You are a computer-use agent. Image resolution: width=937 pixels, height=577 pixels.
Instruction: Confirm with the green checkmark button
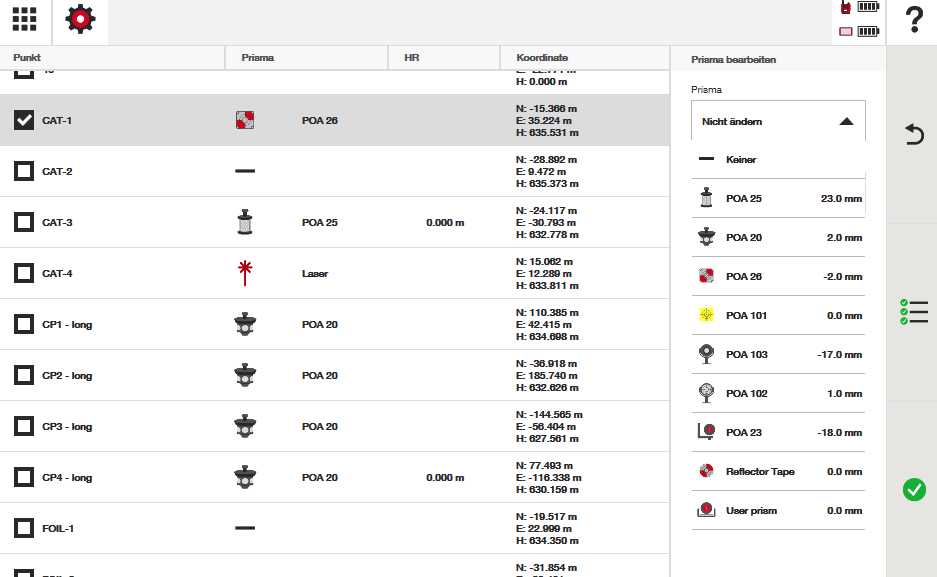pyautogui.click(x=914, y=489)
